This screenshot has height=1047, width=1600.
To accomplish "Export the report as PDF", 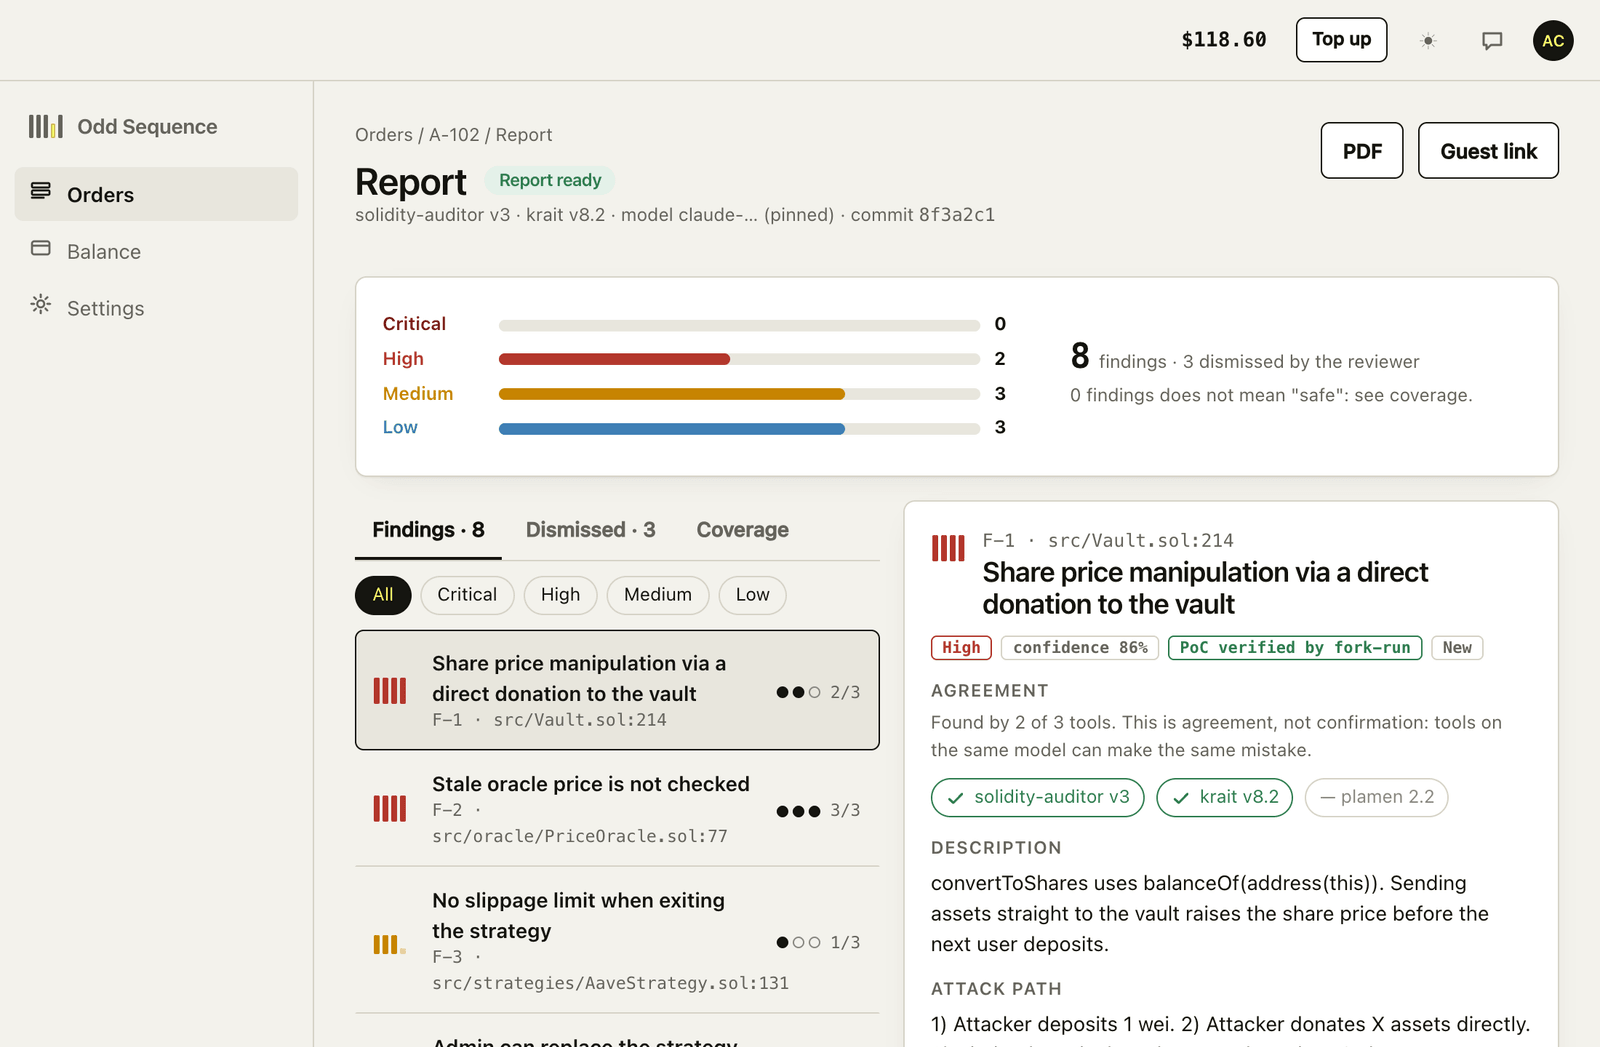I will pyautogui.click(x=1362, y=151).
